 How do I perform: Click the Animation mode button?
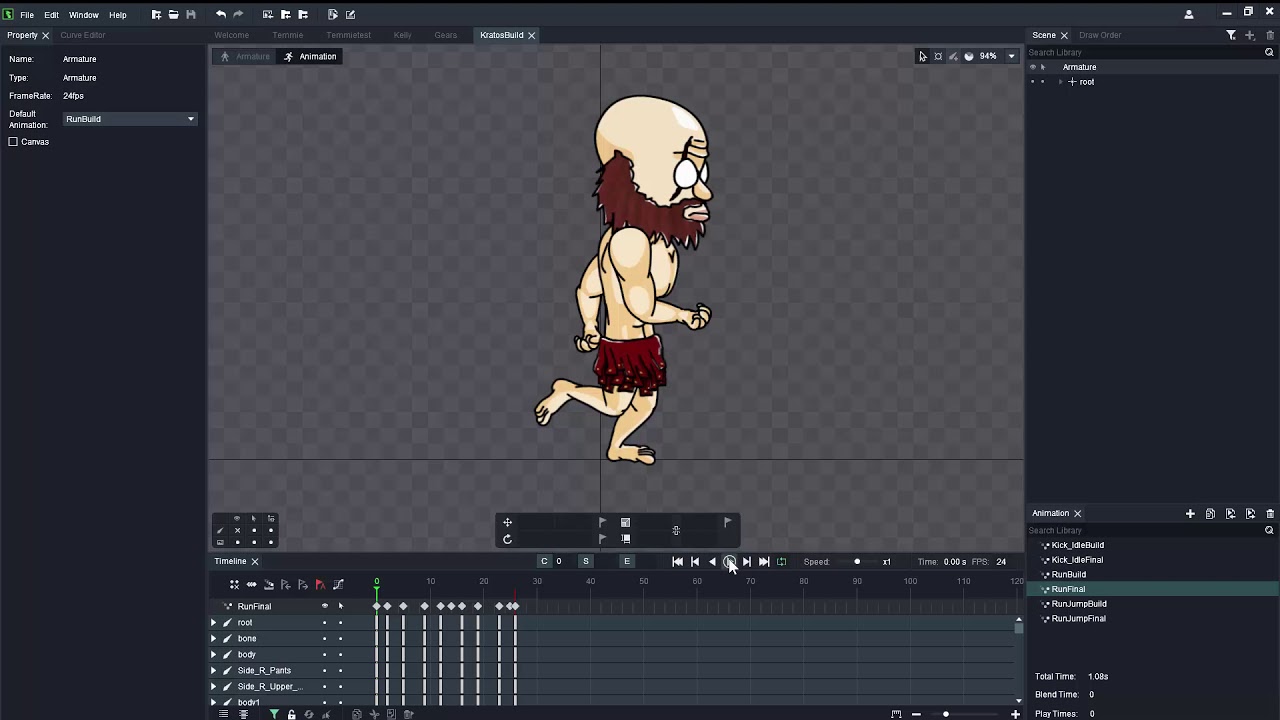[310, 57]
